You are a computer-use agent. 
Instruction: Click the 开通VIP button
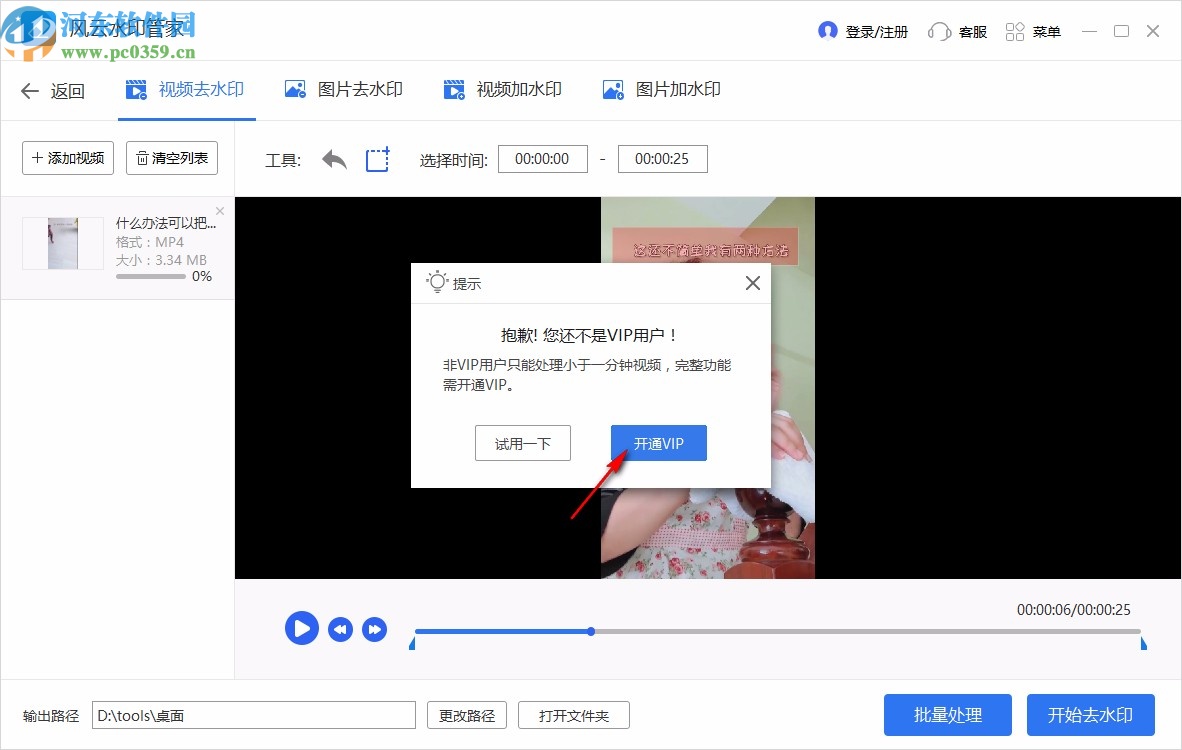(x=658, y=442)
